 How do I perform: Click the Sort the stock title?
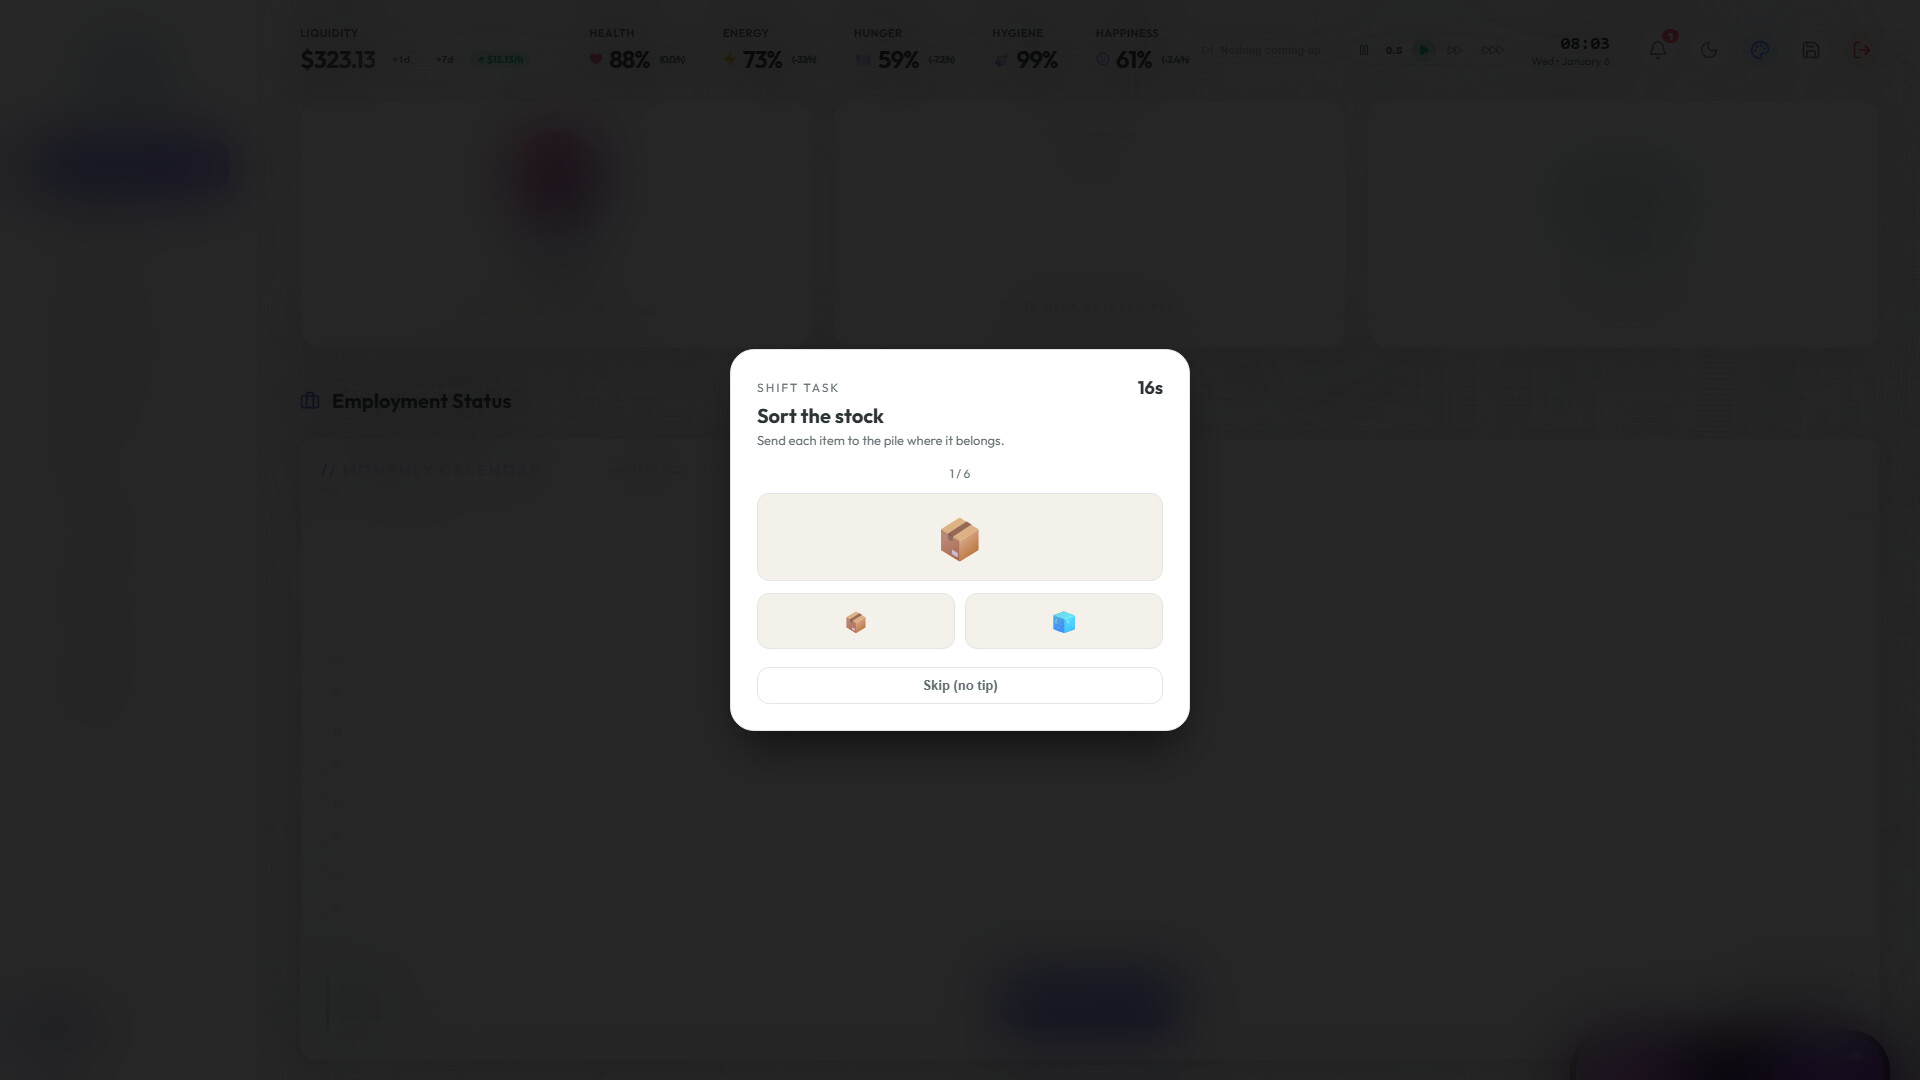tap(820, 416)
